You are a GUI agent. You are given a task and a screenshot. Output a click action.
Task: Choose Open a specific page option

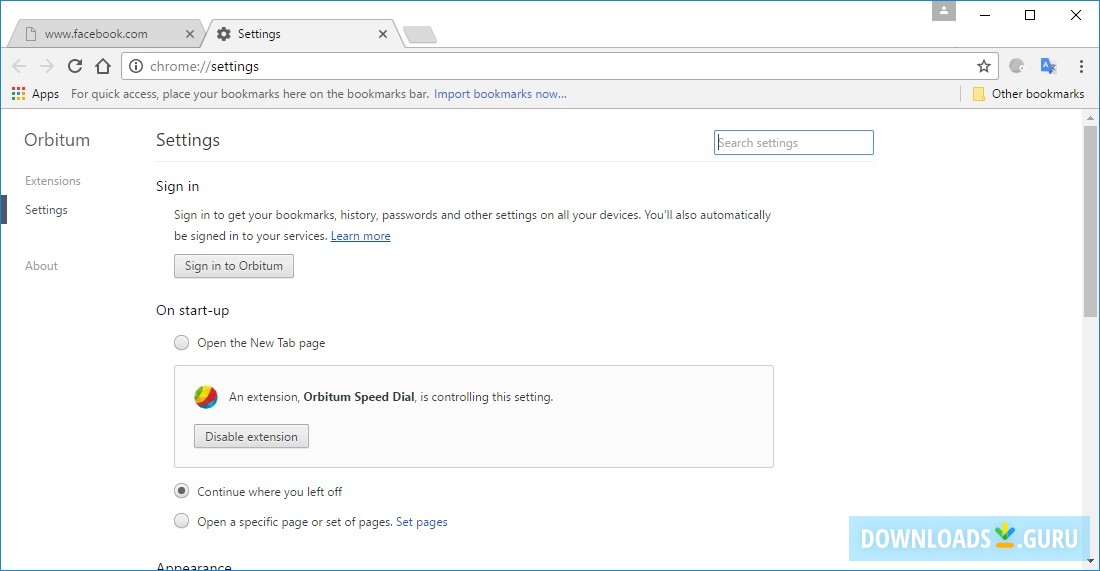pos(181,521)
